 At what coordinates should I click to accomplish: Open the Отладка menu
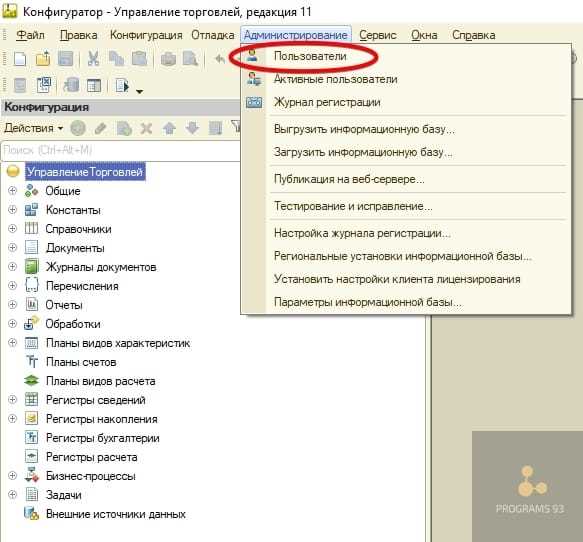213,35
